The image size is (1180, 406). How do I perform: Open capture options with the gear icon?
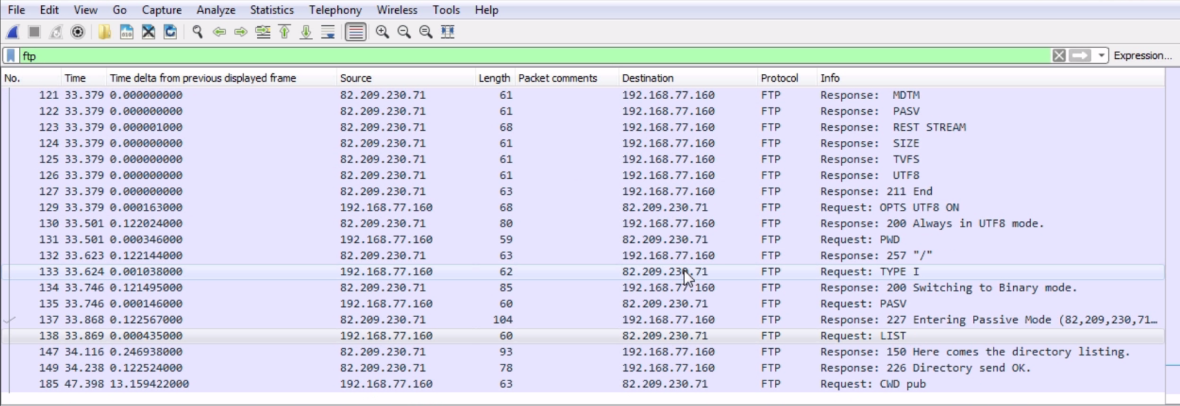click(78, 32)
